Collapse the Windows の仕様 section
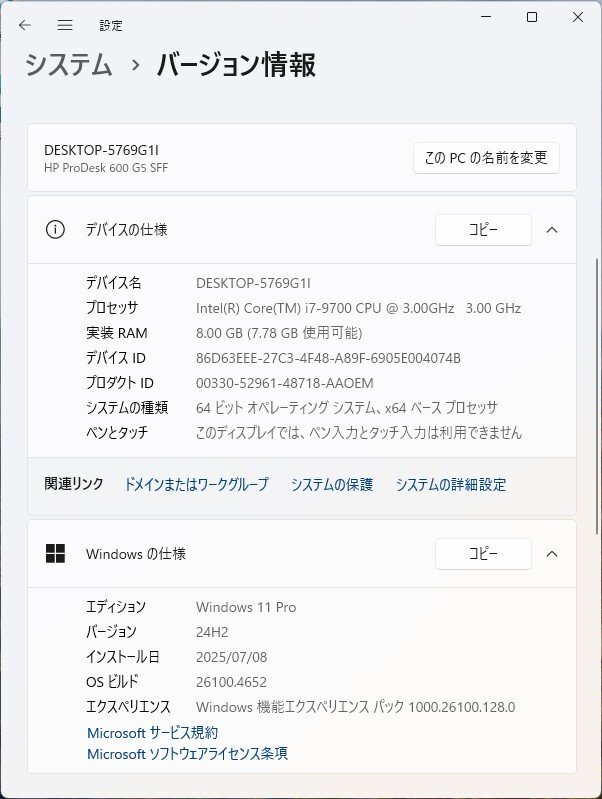Viewport: 602px width, 799px height. point(552,554)
